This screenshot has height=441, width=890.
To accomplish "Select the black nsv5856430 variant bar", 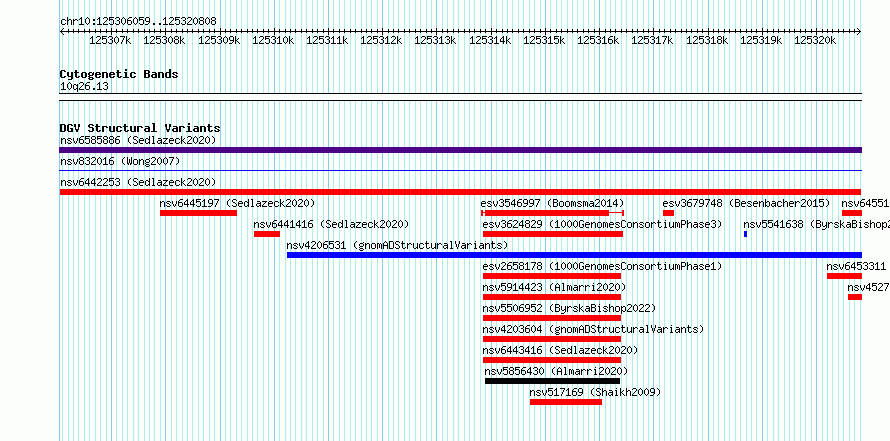I will tap(552, 381).
